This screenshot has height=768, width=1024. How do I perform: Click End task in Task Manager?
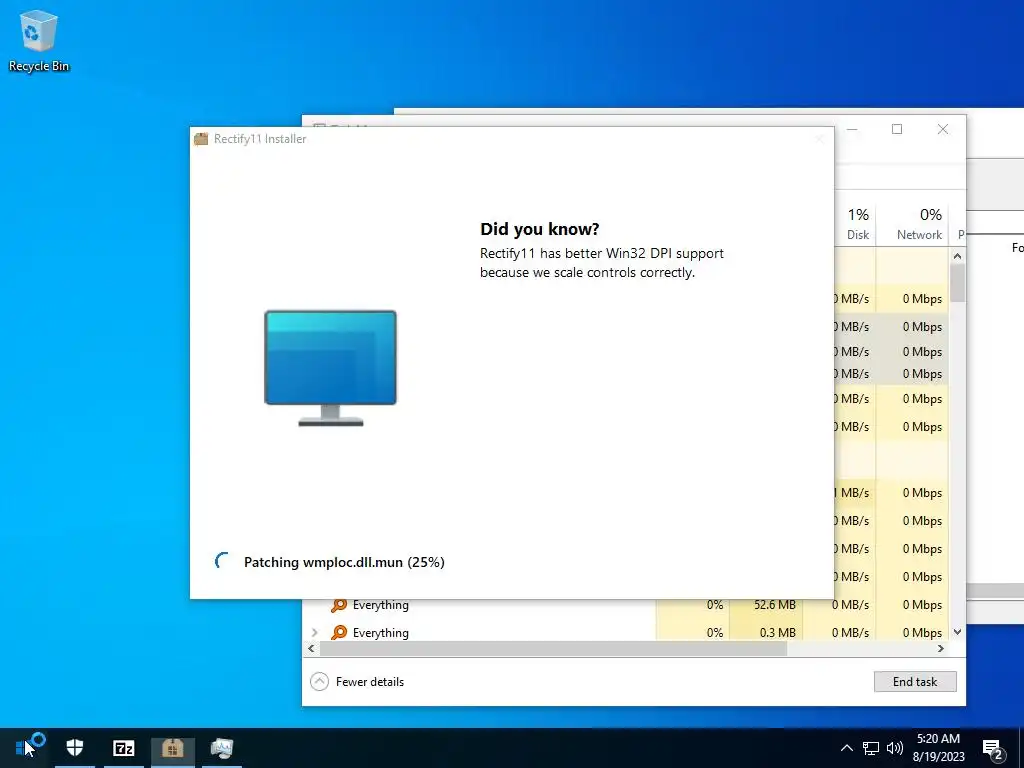[915, 681]
